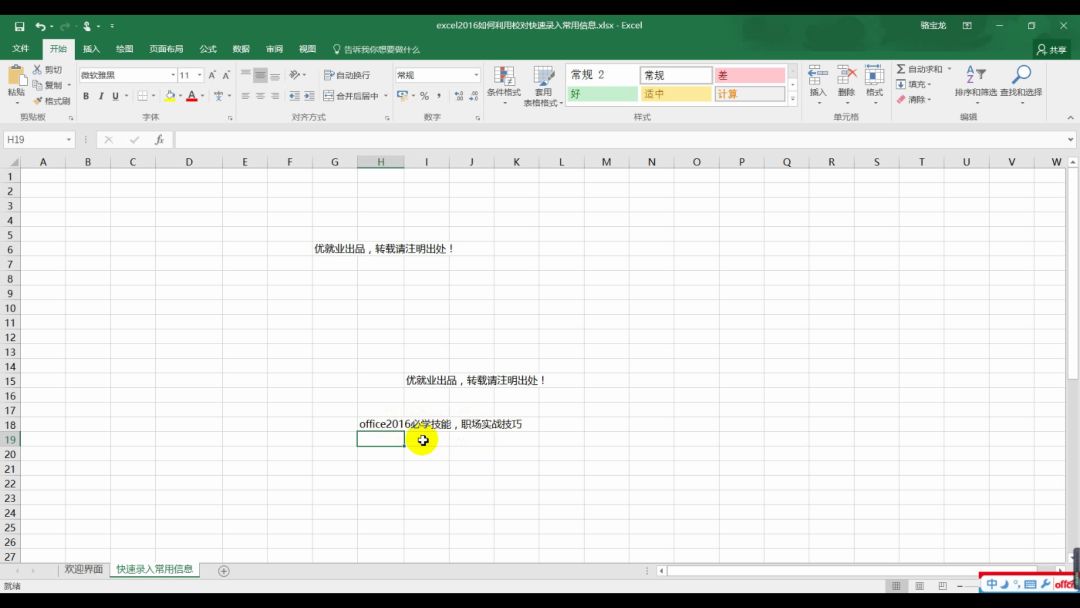Image resolution: width=1080 pixels, height=608 pixels.
Task: Click the accounting number format icon
Action: click(x=403, y=96)
